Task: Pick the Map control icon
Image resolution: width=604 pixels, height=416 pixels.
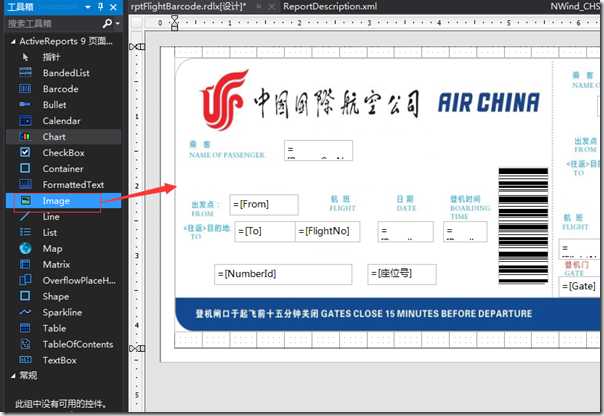Action: click(x=25, y=248)
